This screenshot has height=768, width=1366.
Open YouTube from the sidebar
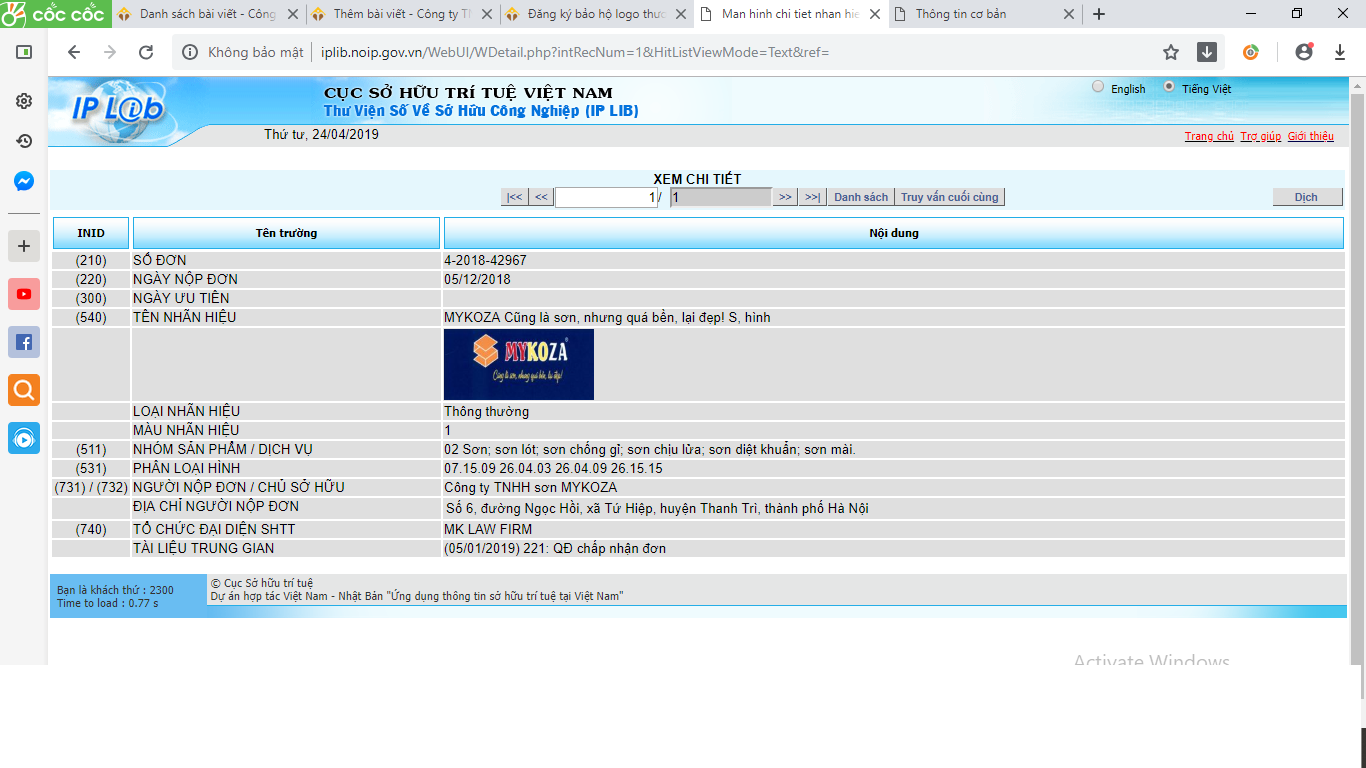pos(24,294)
